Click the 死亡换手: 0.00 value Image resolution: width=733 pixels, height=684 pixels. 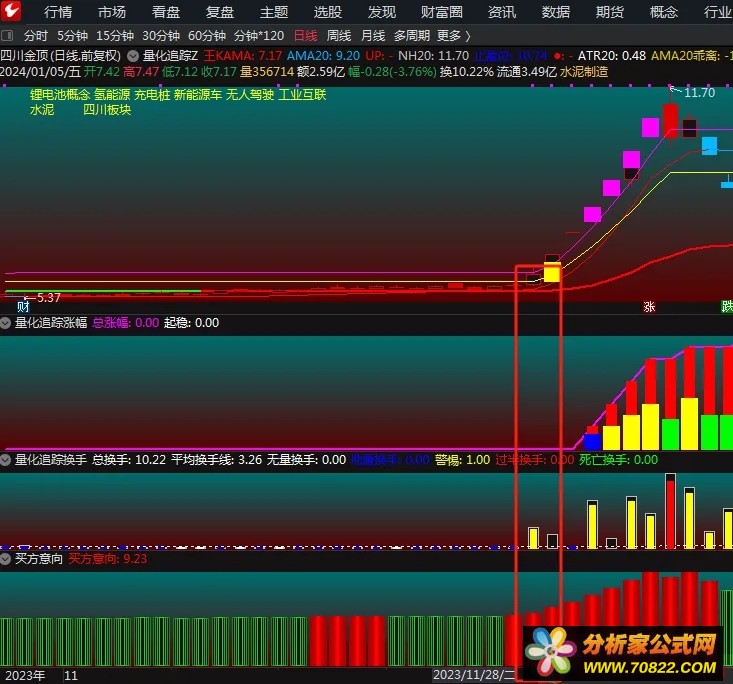pyautogui.click(x=618, y=460)
